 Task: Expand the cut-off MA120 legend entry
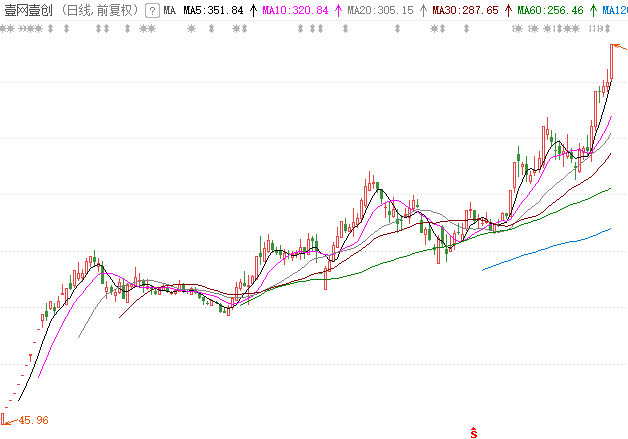[x=614, y=10]
